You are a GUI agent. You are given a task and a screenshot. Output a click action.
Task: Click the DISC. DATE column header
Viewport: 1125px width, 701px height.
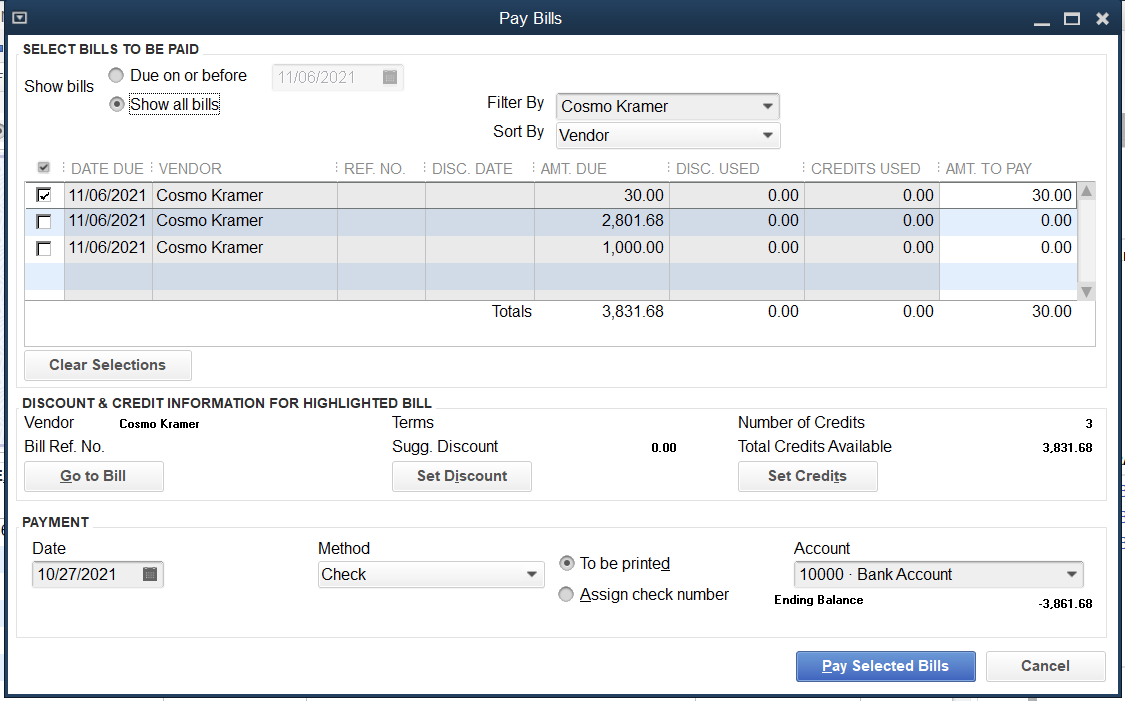coord(472,169)
